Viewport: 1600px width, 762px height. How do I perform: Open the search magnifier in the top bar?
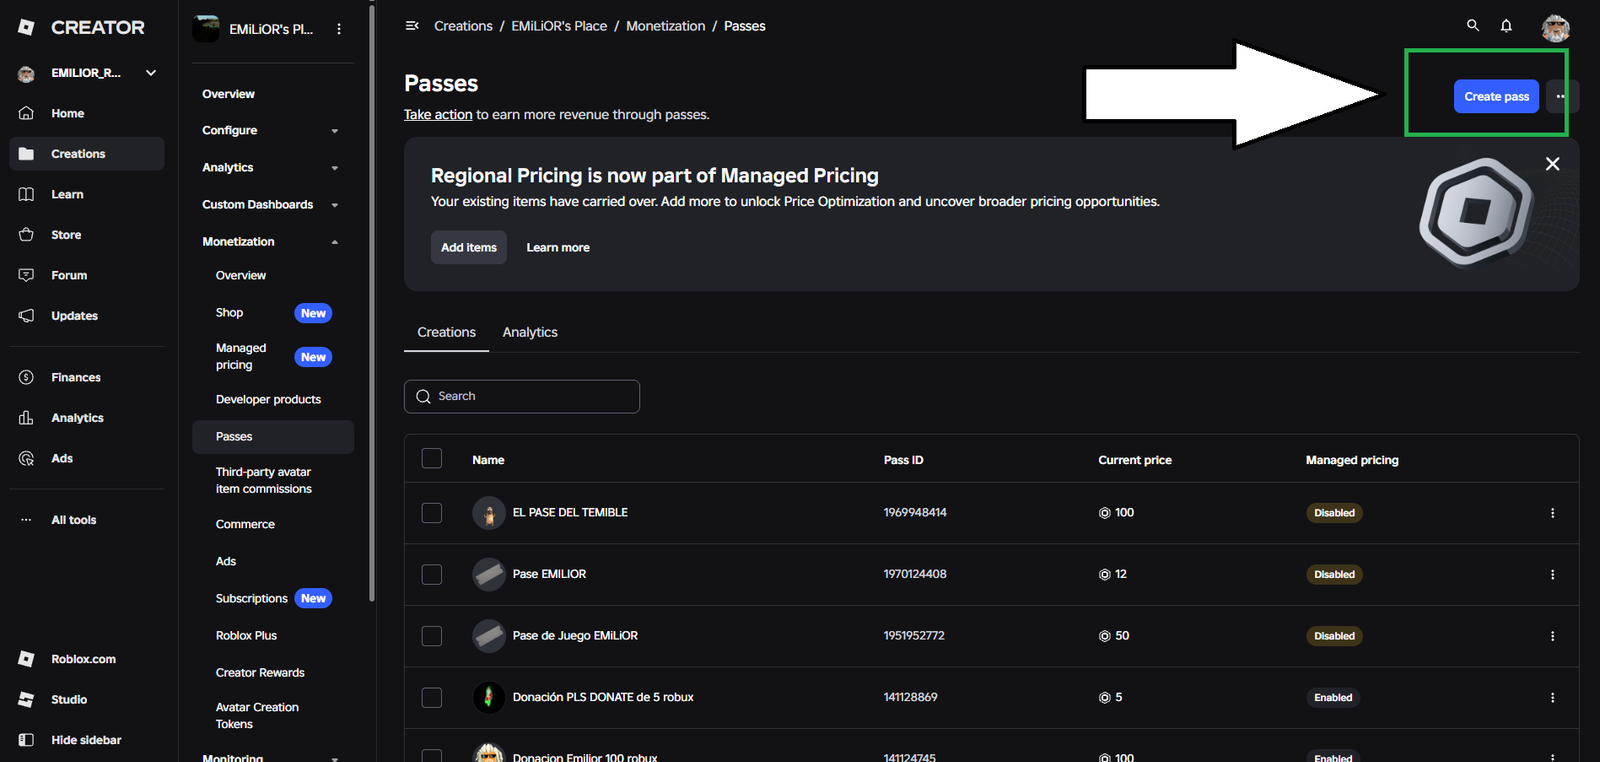point(1473,26)
